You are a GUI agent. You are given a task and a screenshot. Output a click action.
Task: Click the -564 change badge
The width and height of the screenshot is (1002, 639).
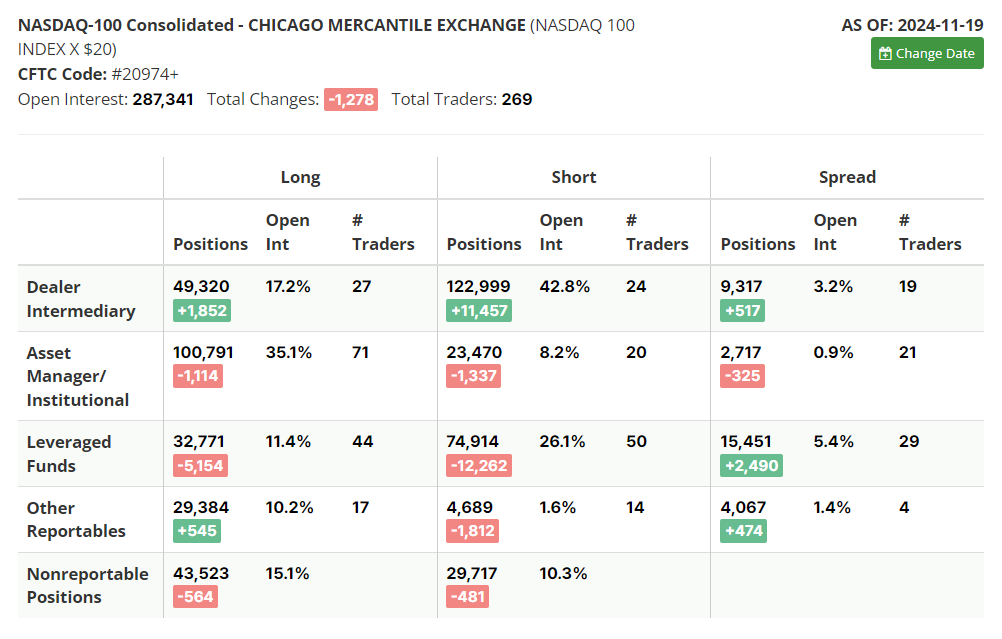point(196,597)
